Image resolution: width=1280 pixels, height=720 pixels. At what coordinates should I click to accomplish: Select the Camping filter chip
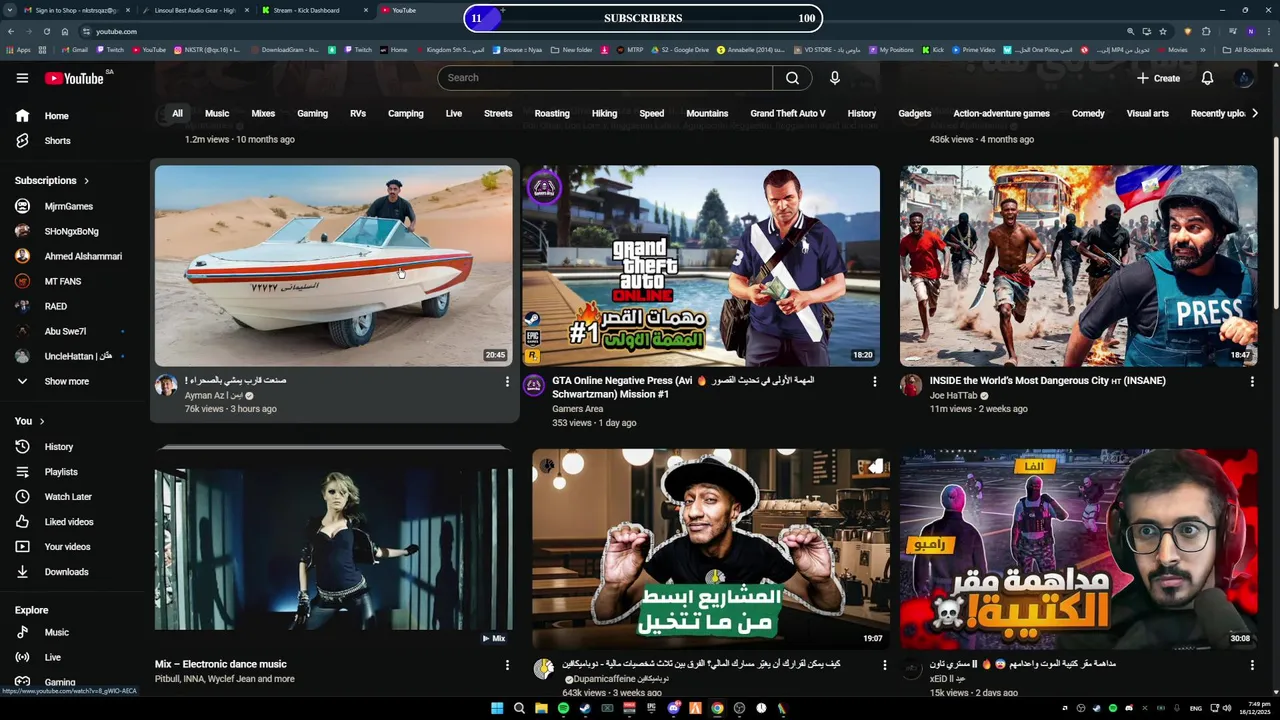[x=406, y=114]
